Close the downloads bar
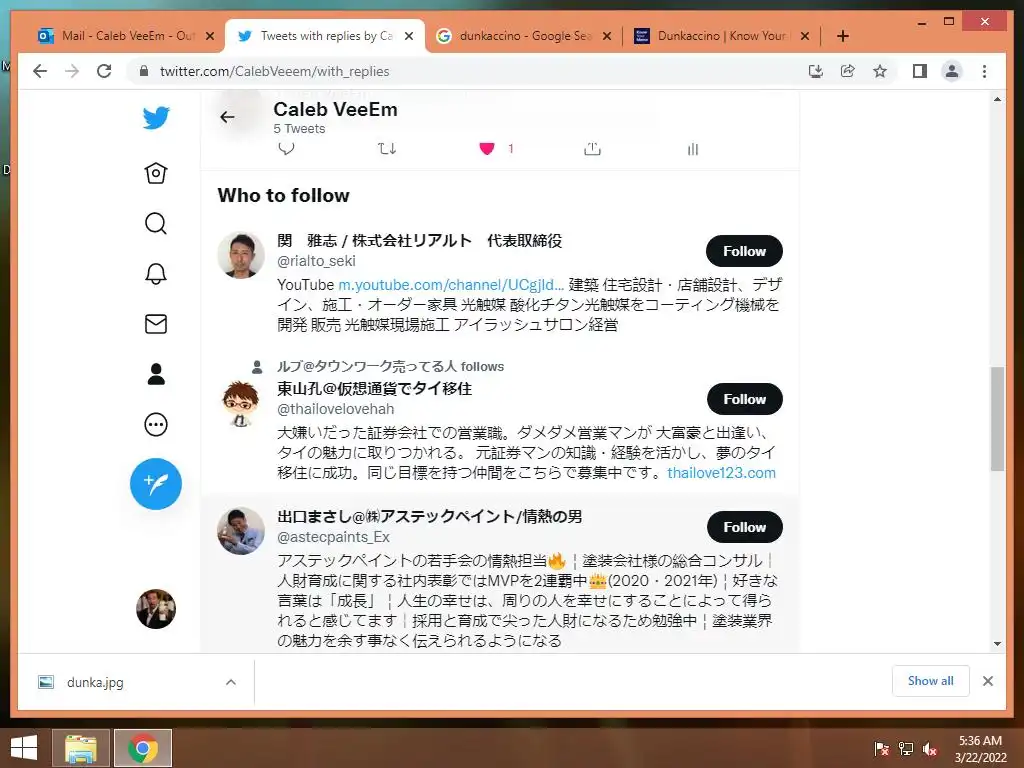The image size is (1024, 768). [x=987, y=681]
